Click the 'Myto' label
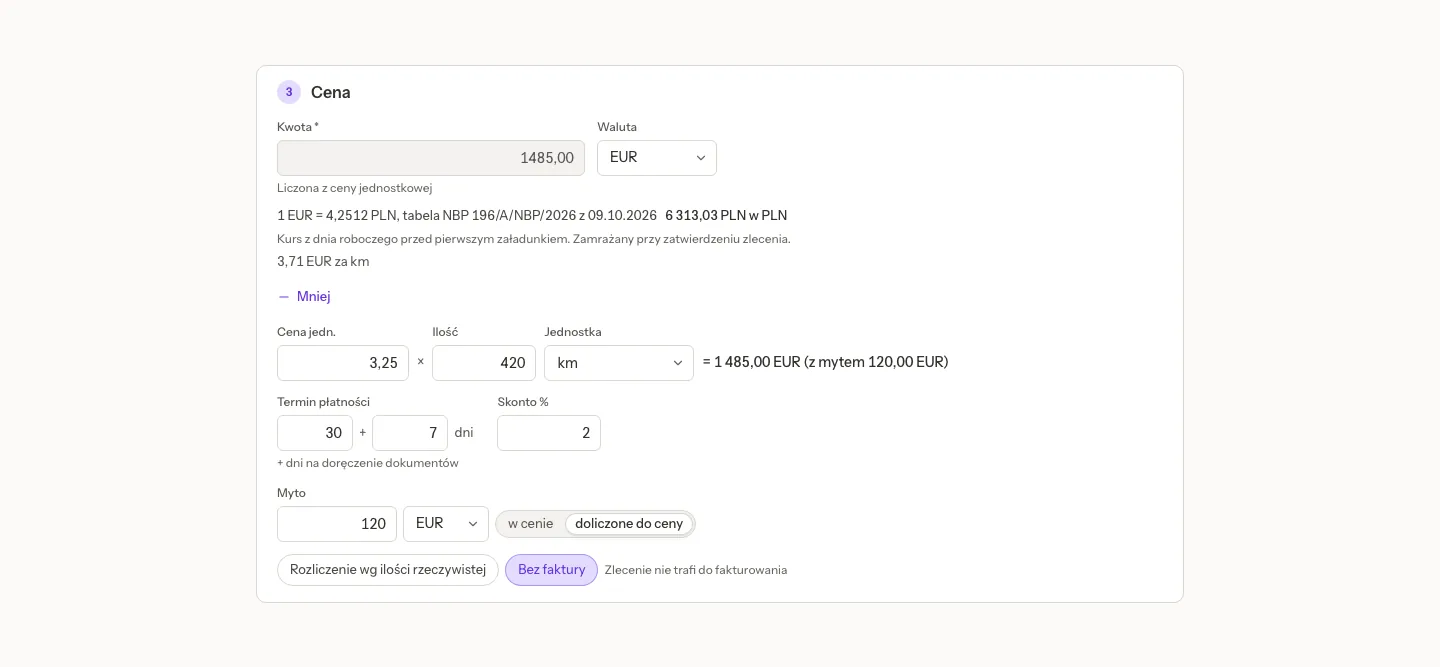This screenshot has height=667, width=1440. [291, 493]
